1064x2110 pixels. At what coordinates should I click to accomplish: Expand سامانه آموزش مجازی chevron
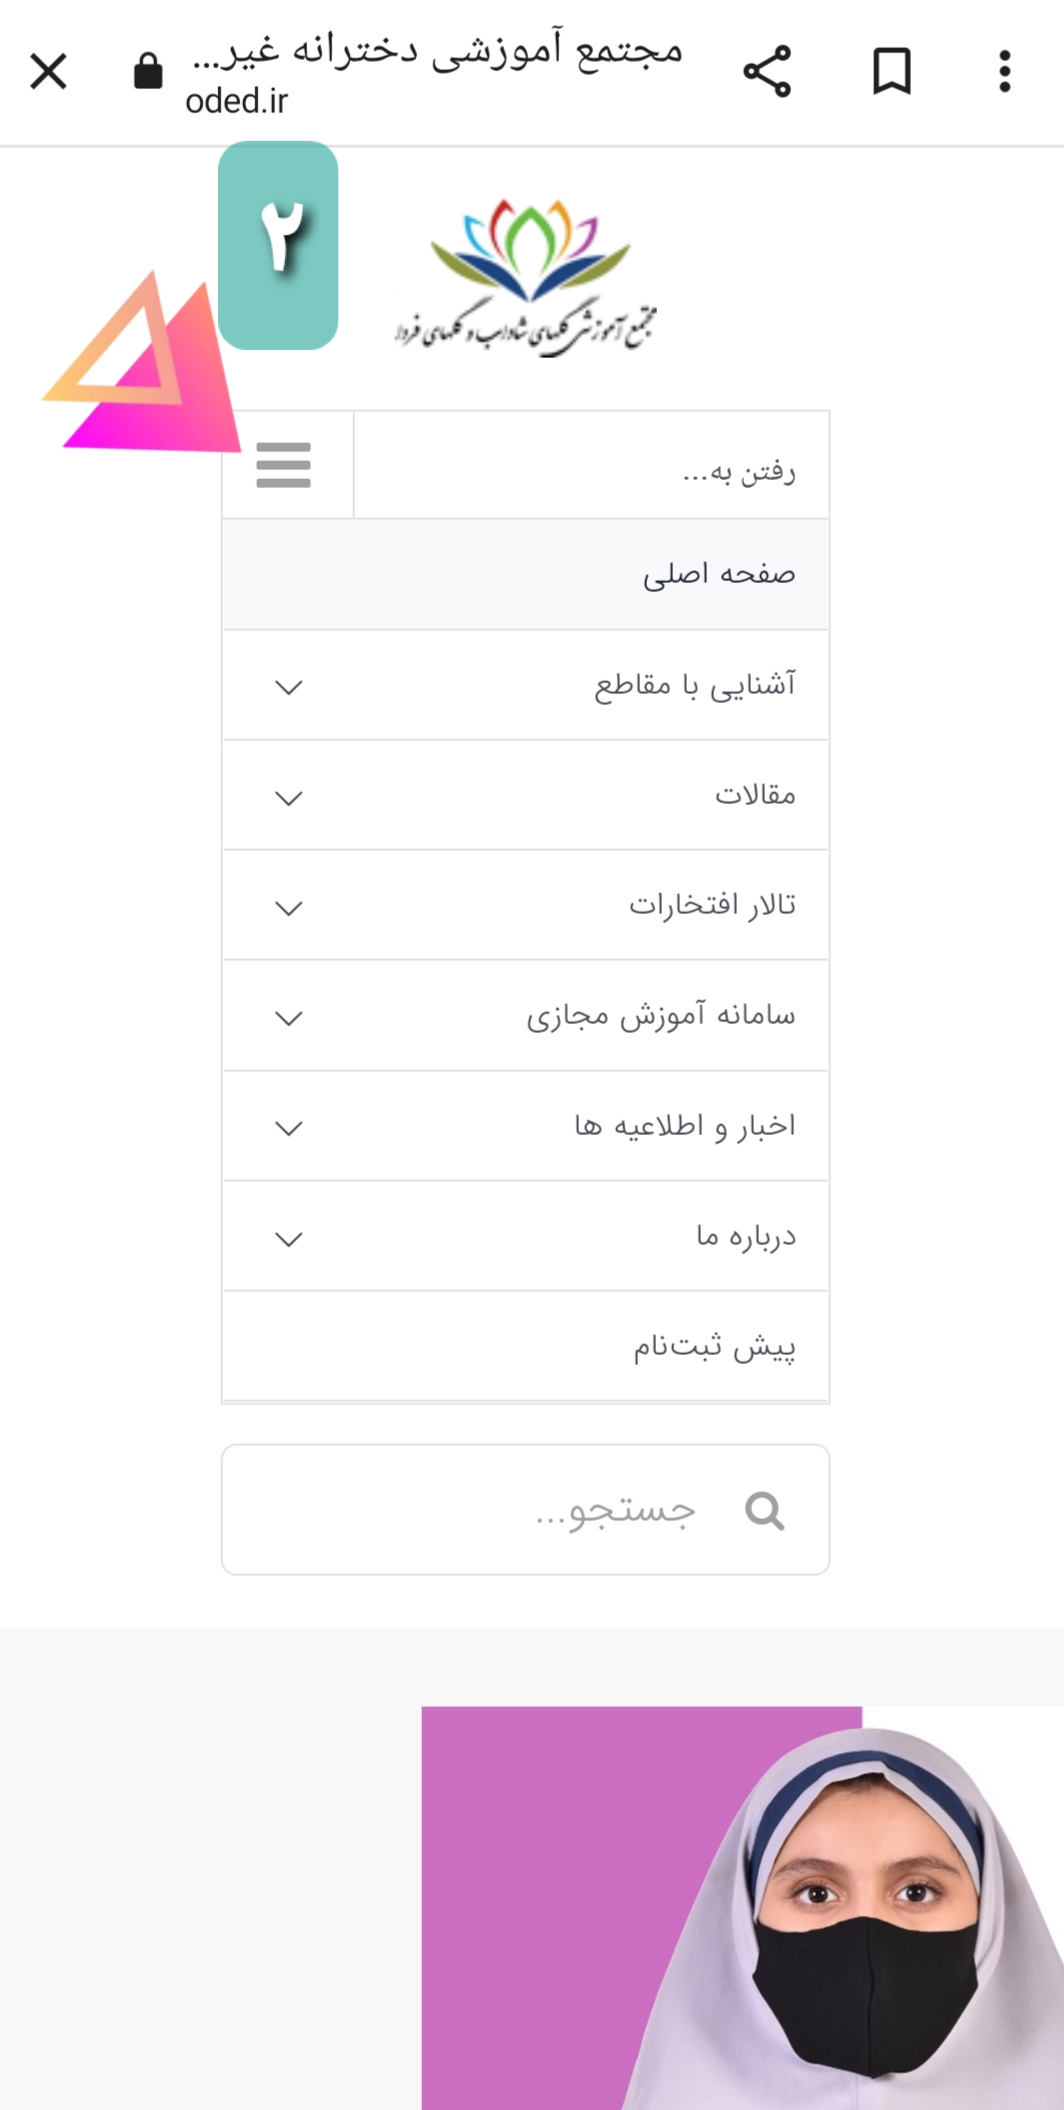pos(289,1018)
